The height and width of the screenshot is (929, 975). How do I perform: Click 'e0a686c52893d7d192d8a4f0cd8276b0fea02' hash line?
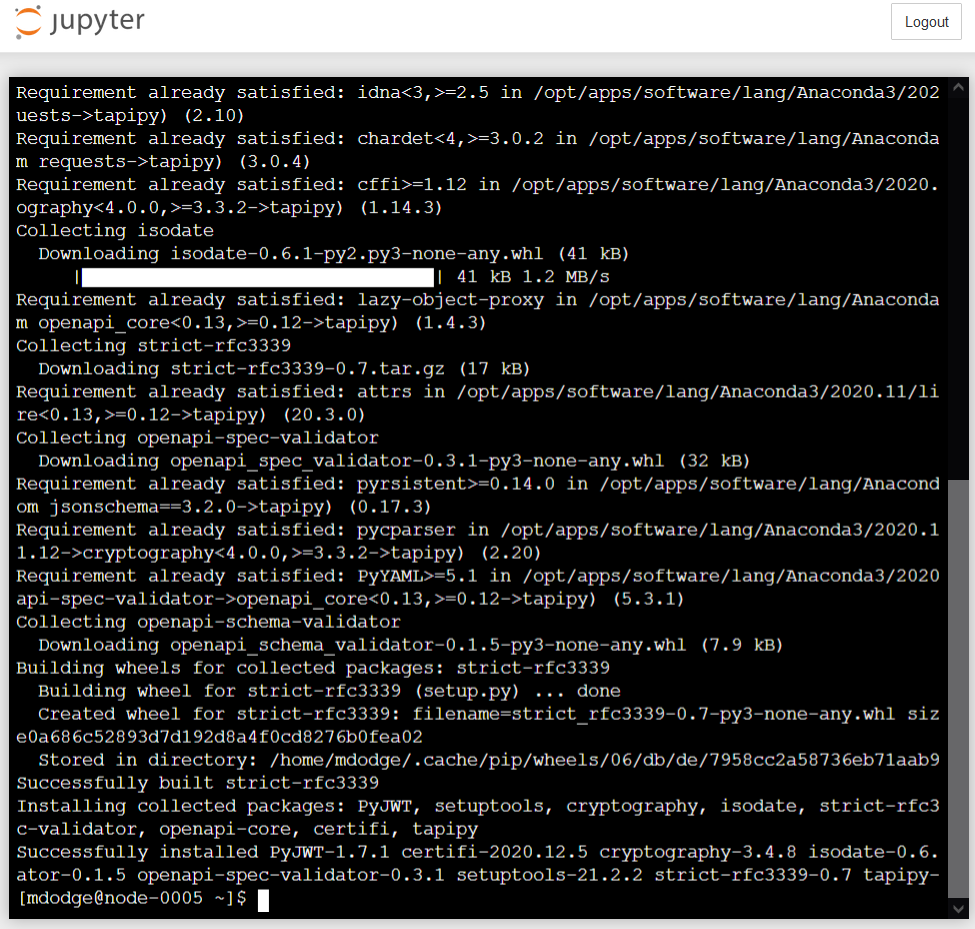(219, 737)
